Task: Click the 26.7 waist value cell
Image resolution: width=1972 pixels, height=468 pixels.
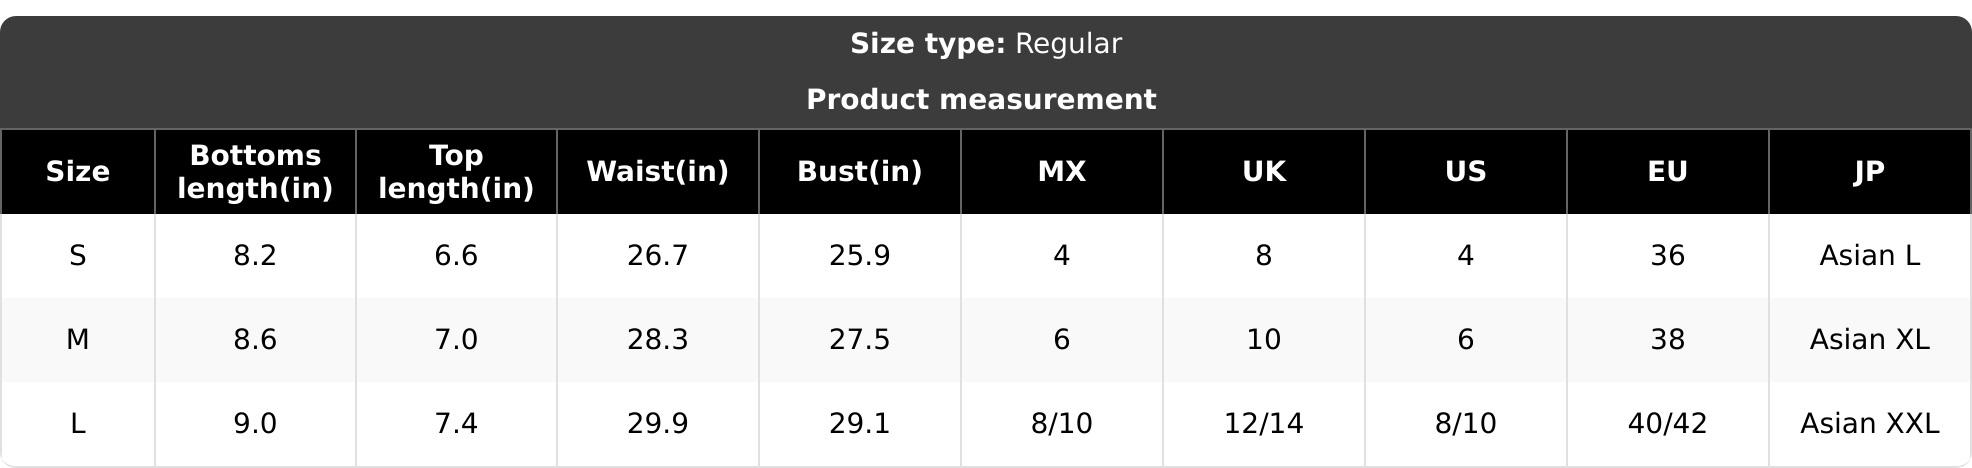Action: tap(658, 256)
